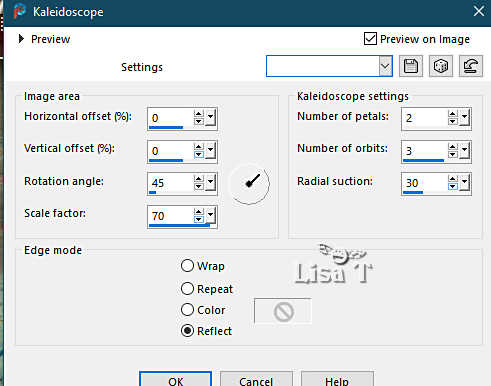Toggle the Preview on Image checkbox
491x386 pixels.
pyautogui.click(x=370, y=39)
